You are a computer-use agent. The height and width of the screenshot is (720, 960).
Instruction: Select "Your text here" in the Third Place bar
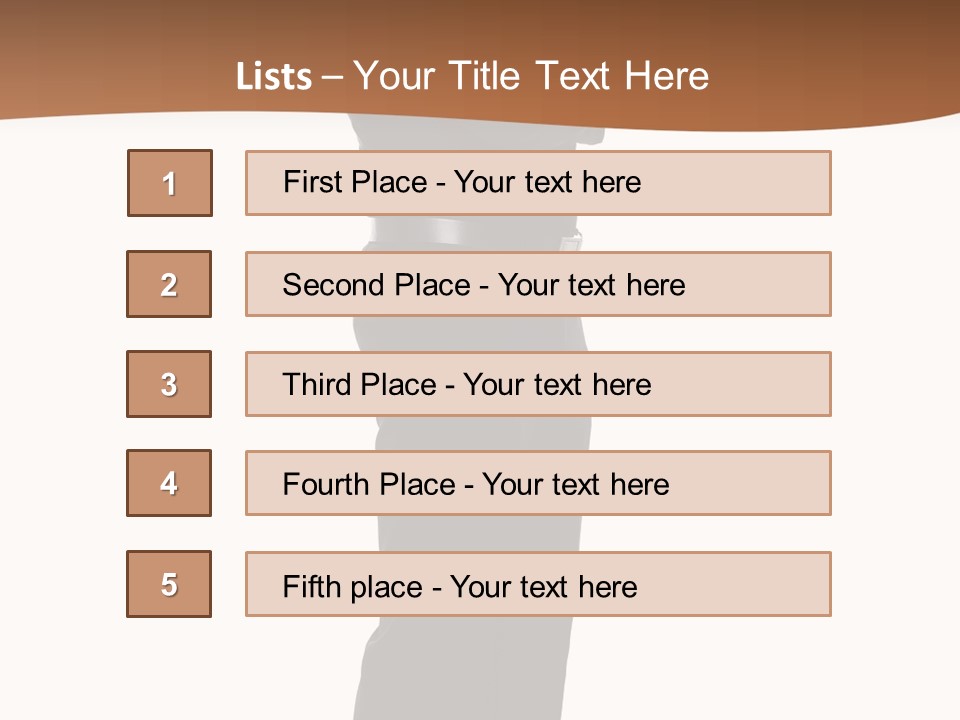[x=557, y=385]
